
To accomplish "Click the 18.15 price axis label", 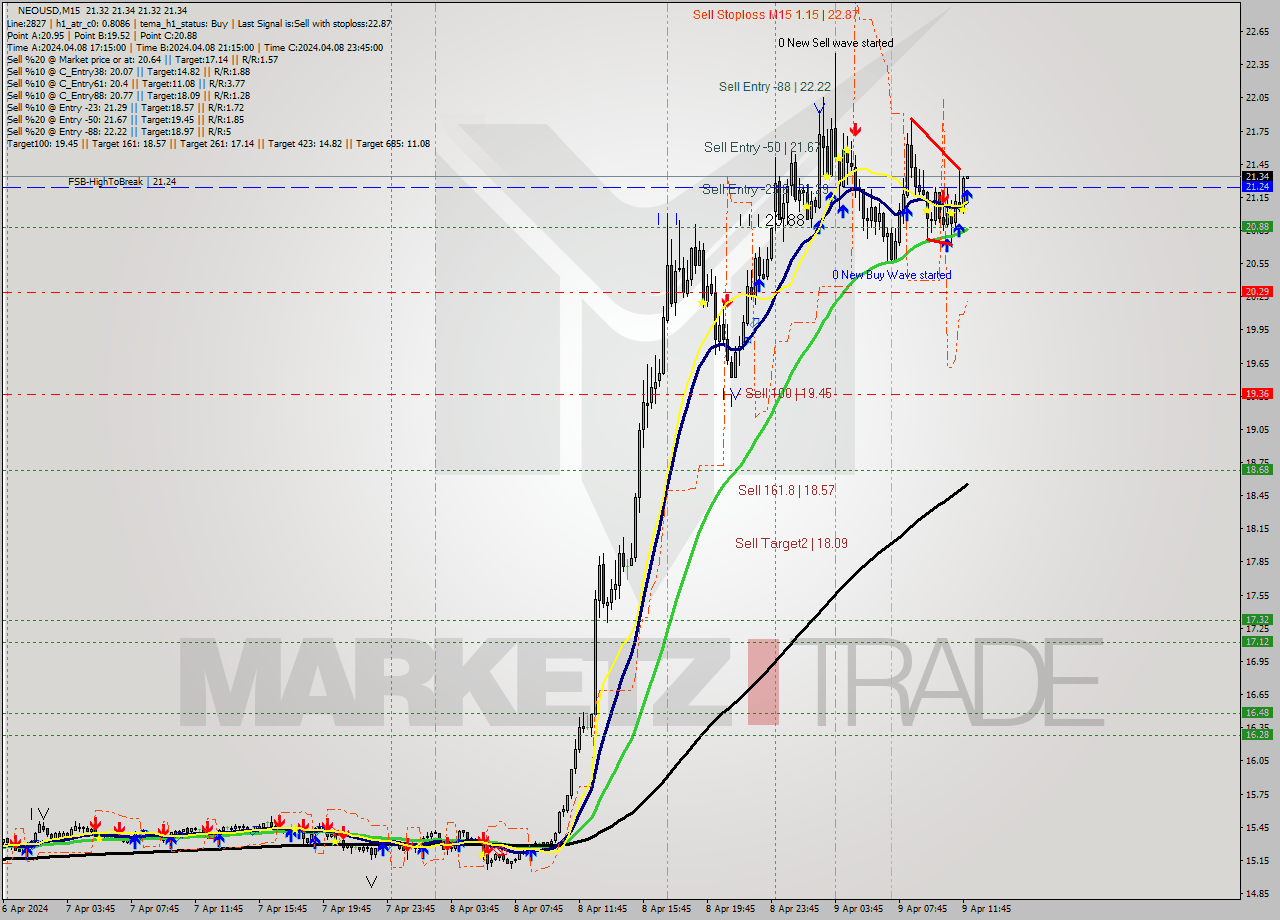I will point(1258,528).
